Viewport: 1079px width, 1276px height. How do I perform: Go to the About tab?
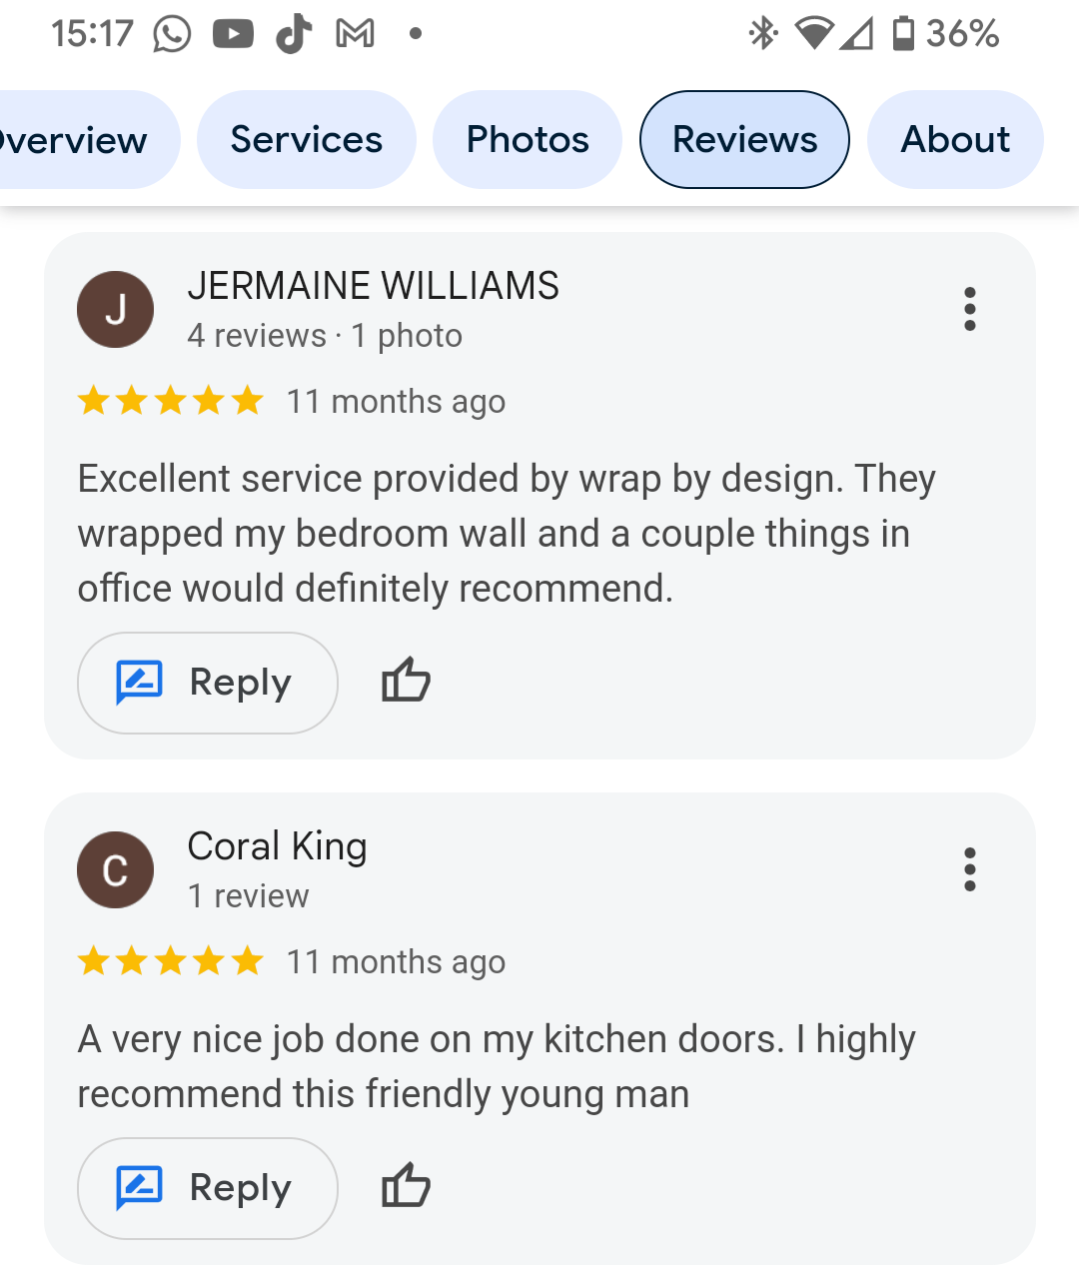pyautogui.click(x=955, y=140)
